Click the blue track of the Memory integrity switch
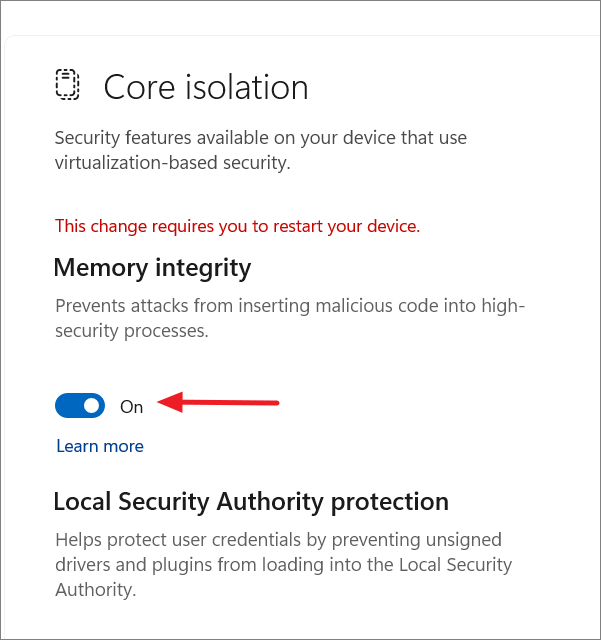The image size is (601, 640). click(x=68, y=405)
